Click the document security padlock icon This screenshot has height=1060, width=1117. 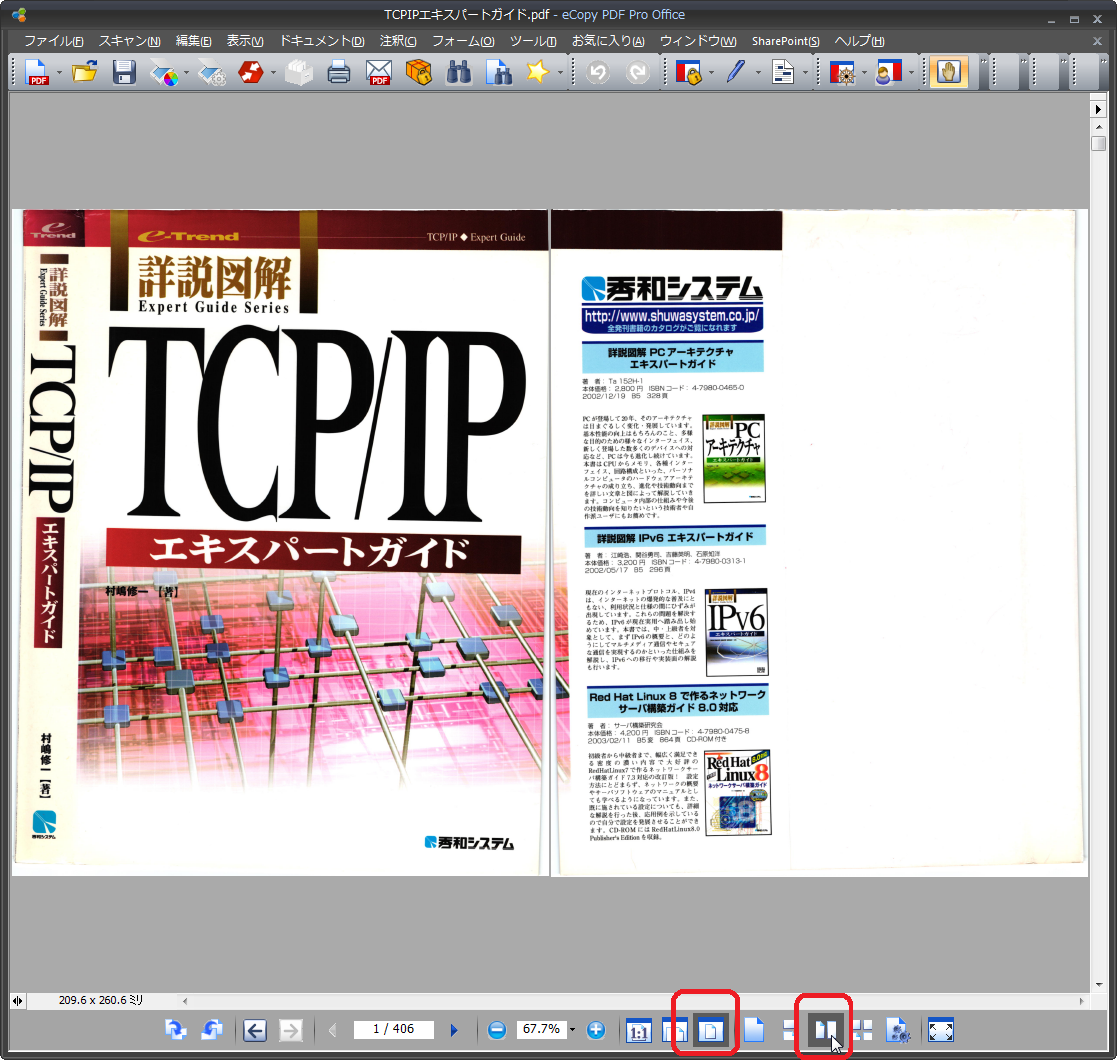point(688,72)
